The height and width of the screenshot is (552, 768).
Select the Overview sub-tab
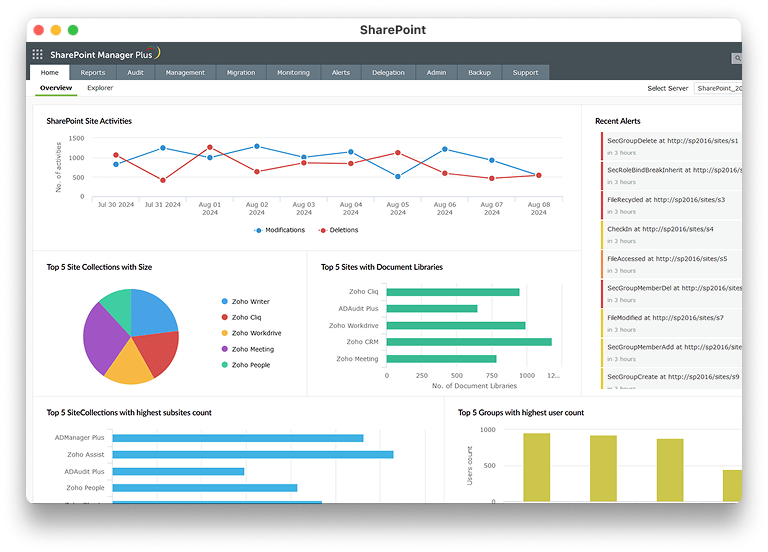pyautogui.click(x=56, y=88)
